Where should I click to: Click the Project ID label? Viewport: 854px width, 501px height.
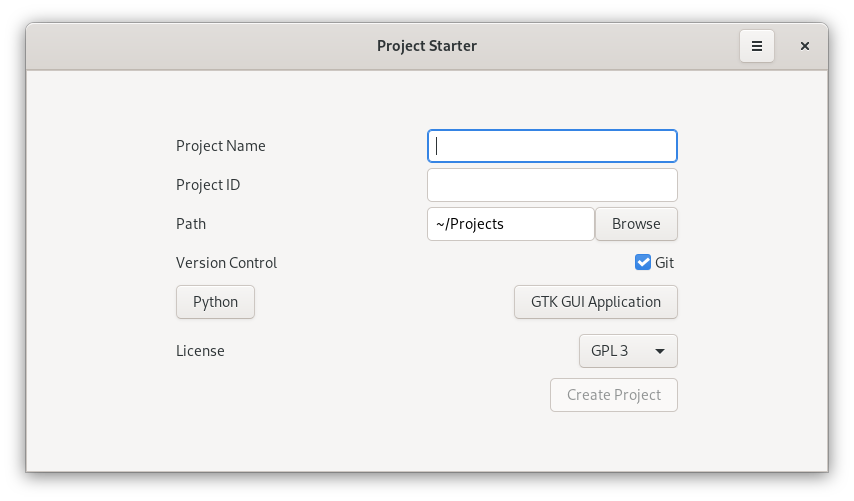(x=208, y=185)
